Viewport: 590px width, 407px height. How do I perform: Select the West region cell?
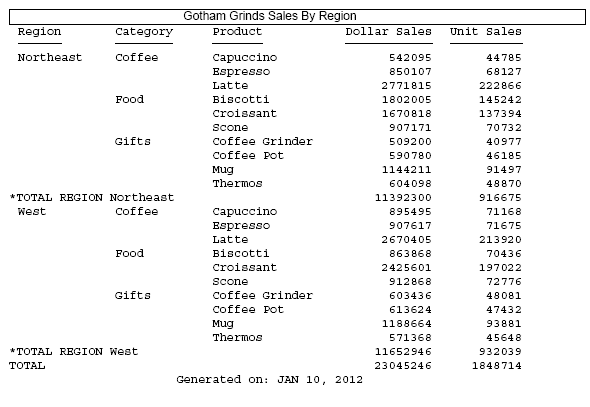[32, 211]
